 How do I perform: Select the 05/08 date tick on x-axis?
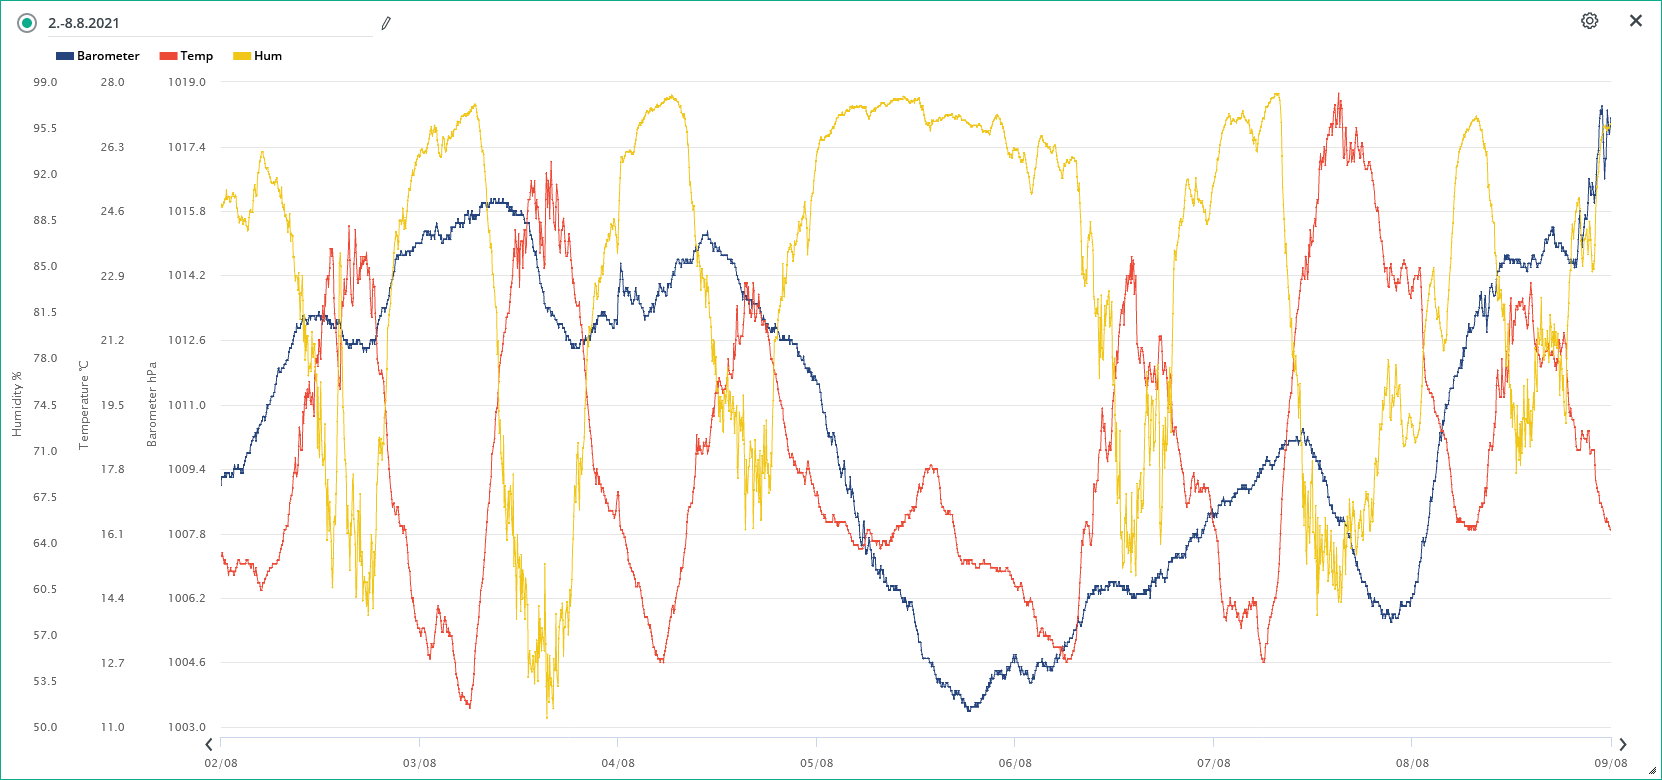point(816,763)
